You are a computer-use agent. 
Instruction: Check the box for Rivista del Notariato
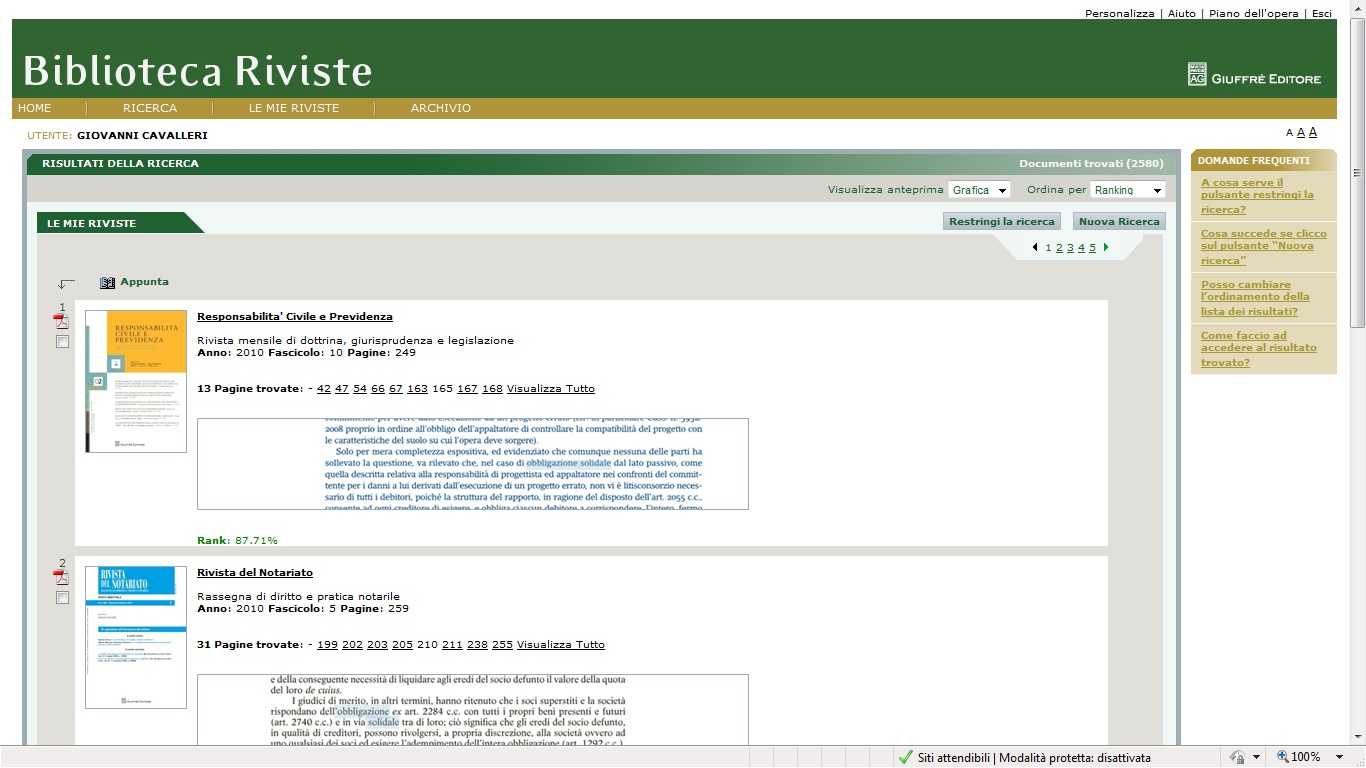62,598
